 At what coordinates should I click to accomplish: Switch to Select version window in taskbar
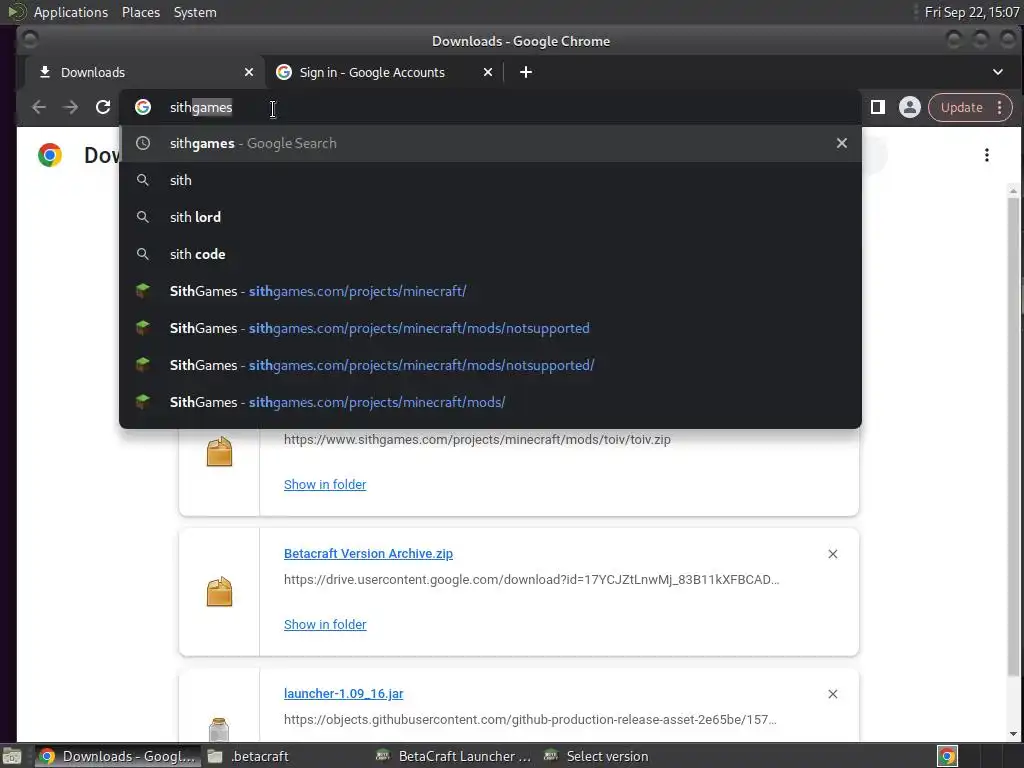[599, 756]
